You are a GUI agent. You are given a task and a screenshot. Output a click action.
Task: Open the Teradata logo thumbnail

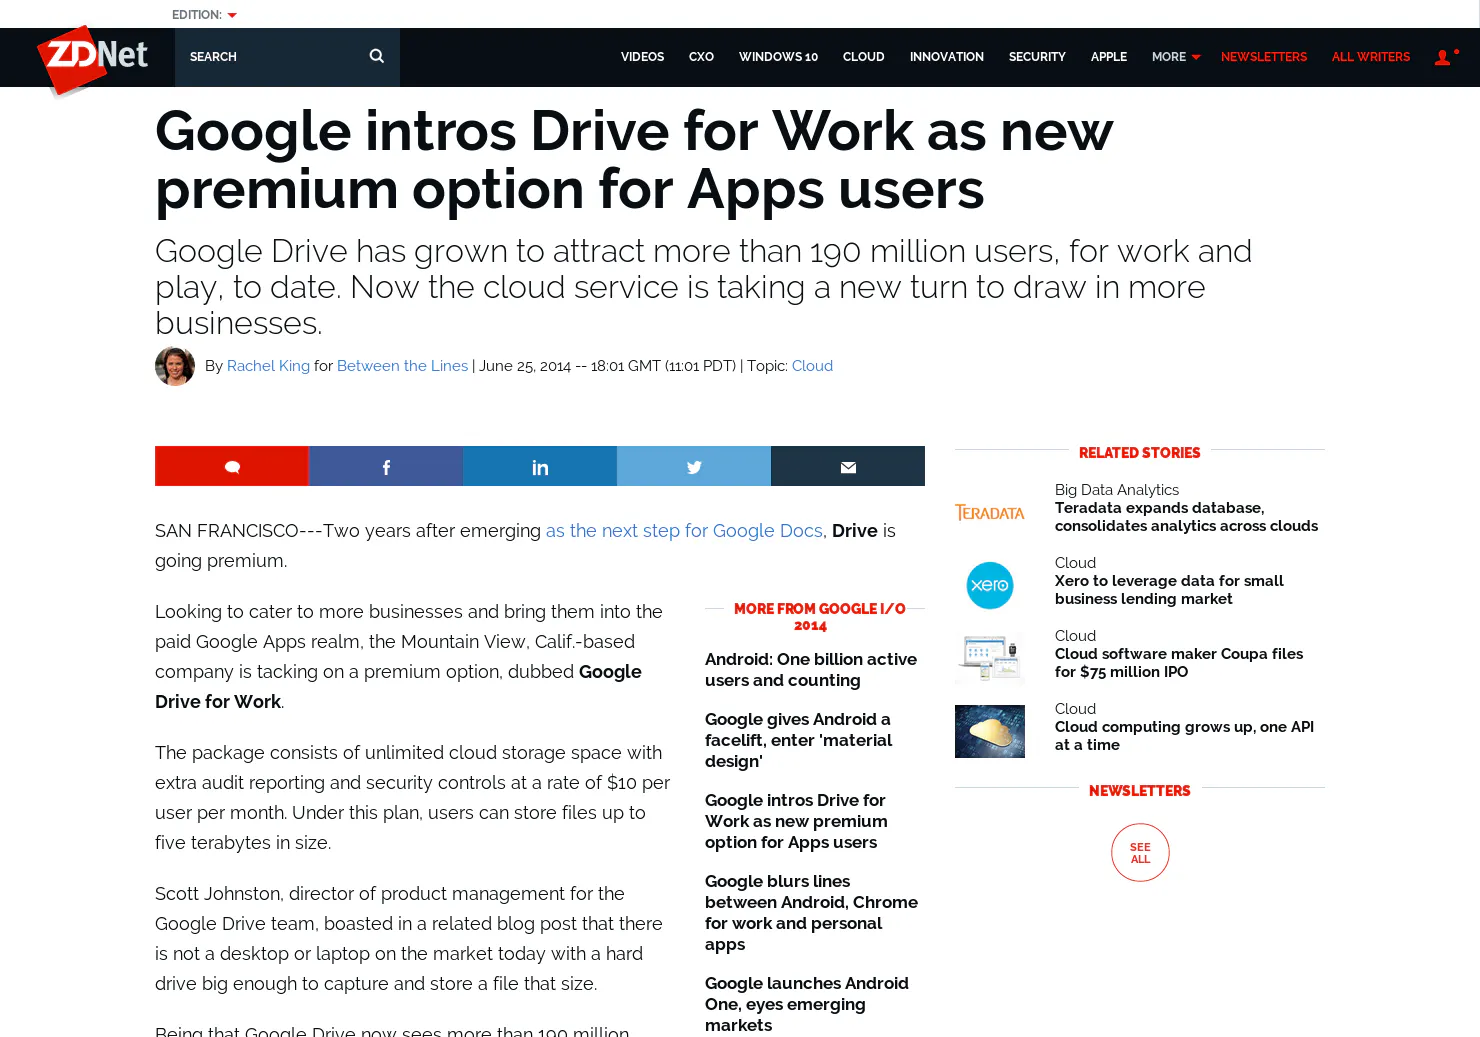pyautogui.click(x=990, y=513)
